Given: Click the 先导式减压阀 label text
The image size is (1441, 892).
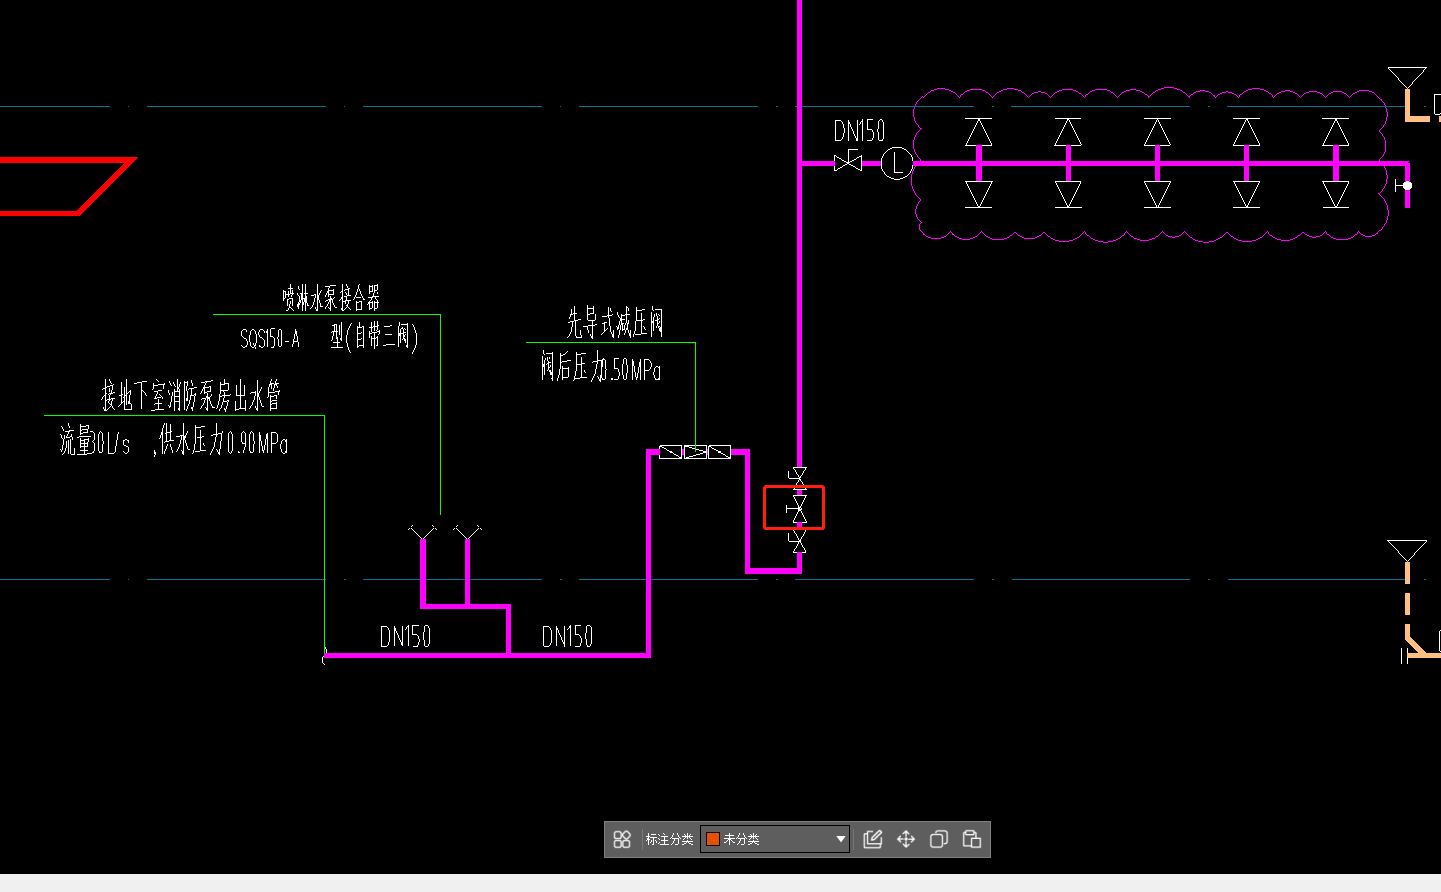Looking at the screenshot, I should 615,323.
